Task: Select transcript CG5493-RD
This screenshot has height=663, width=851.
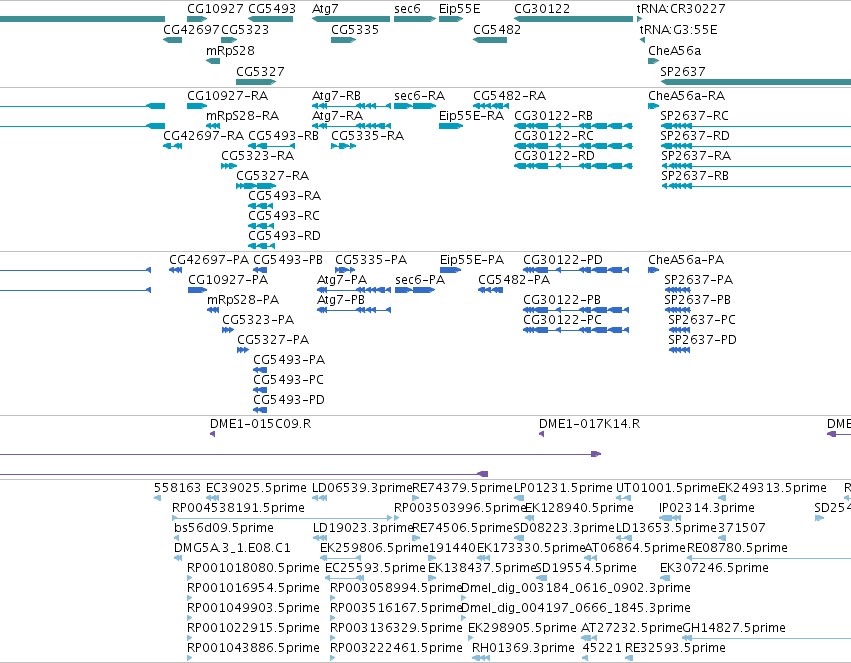Action: [x=284, y=237]
